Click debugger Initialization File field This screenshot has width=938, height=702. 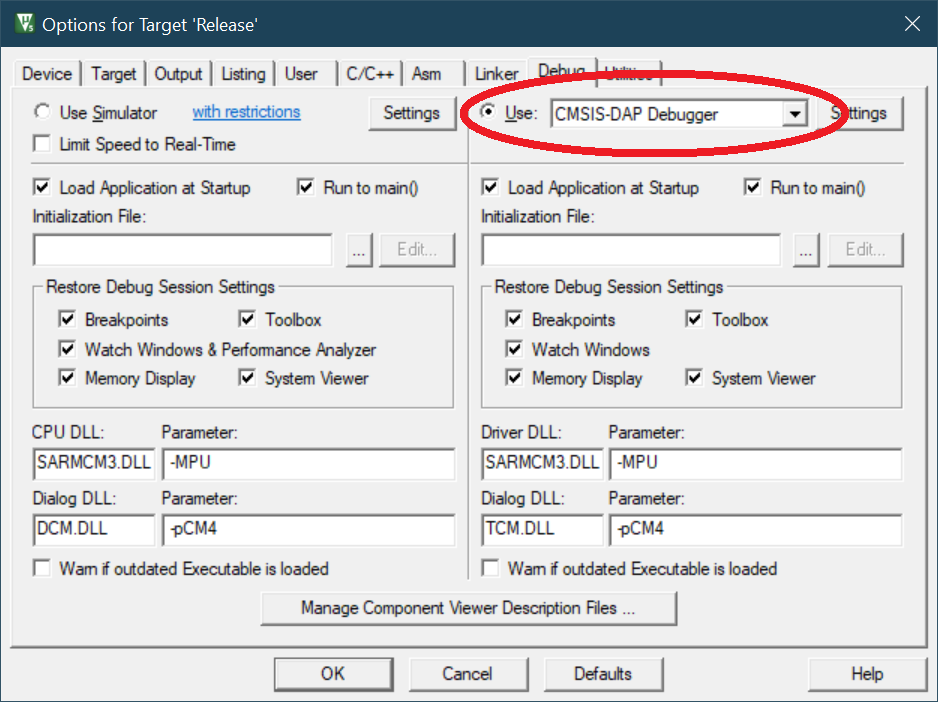tap(631, 250)
